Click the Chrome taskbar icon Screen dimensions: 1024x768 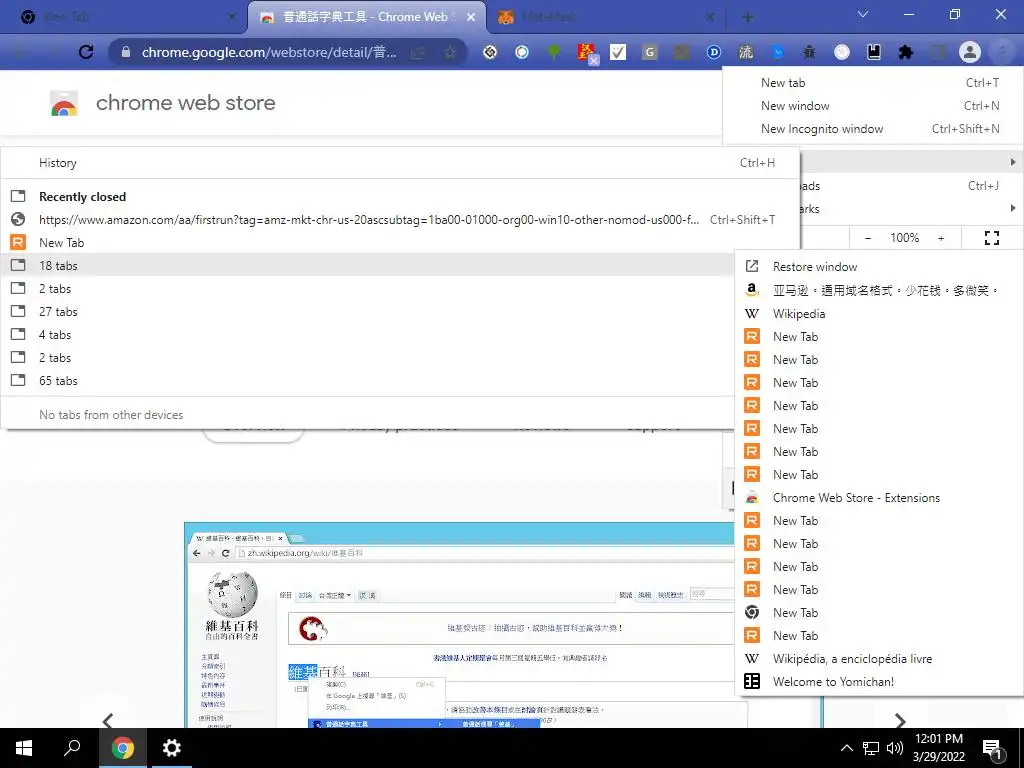(x=122, y=748)
